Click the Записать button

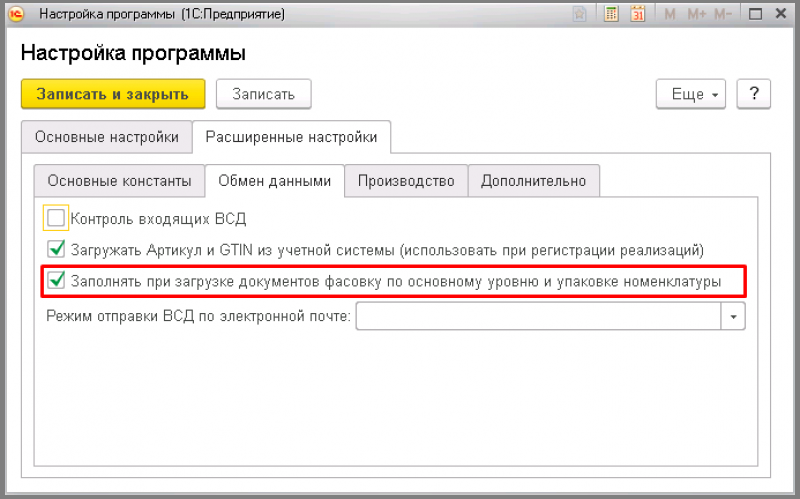(263, 94)
